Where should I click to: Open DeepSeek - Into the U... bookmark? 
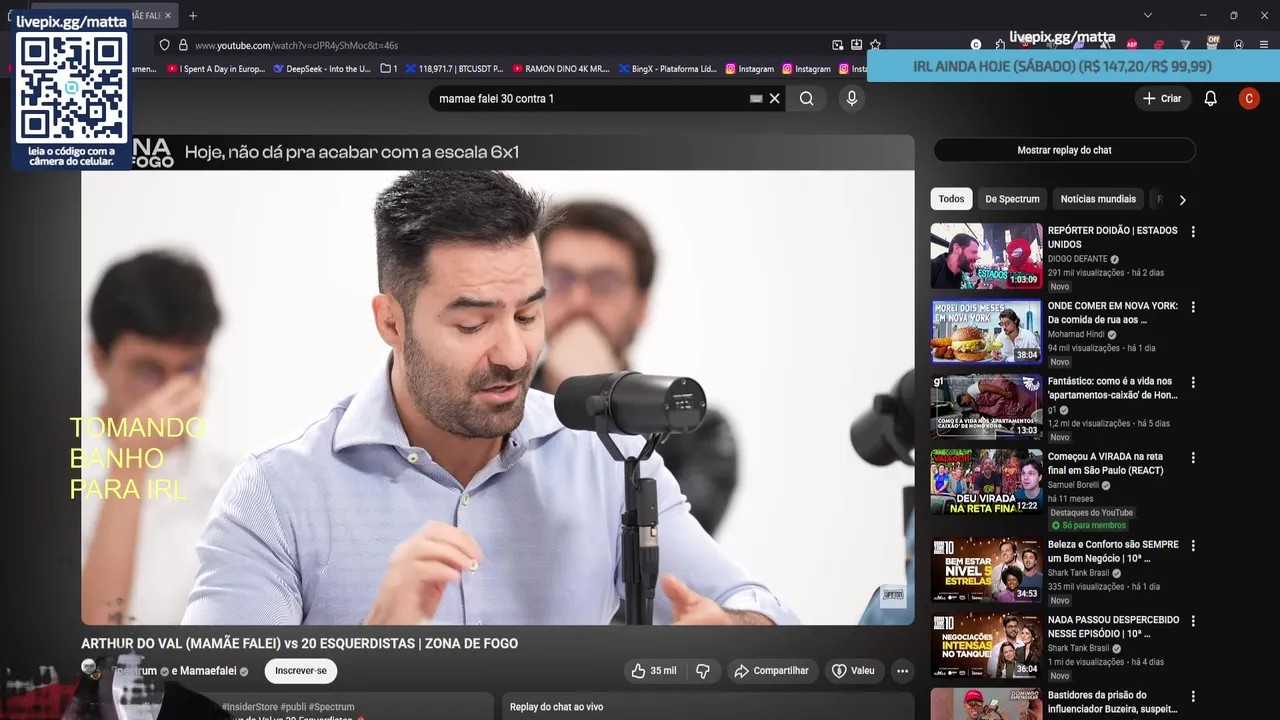click(x=321, y=69)
